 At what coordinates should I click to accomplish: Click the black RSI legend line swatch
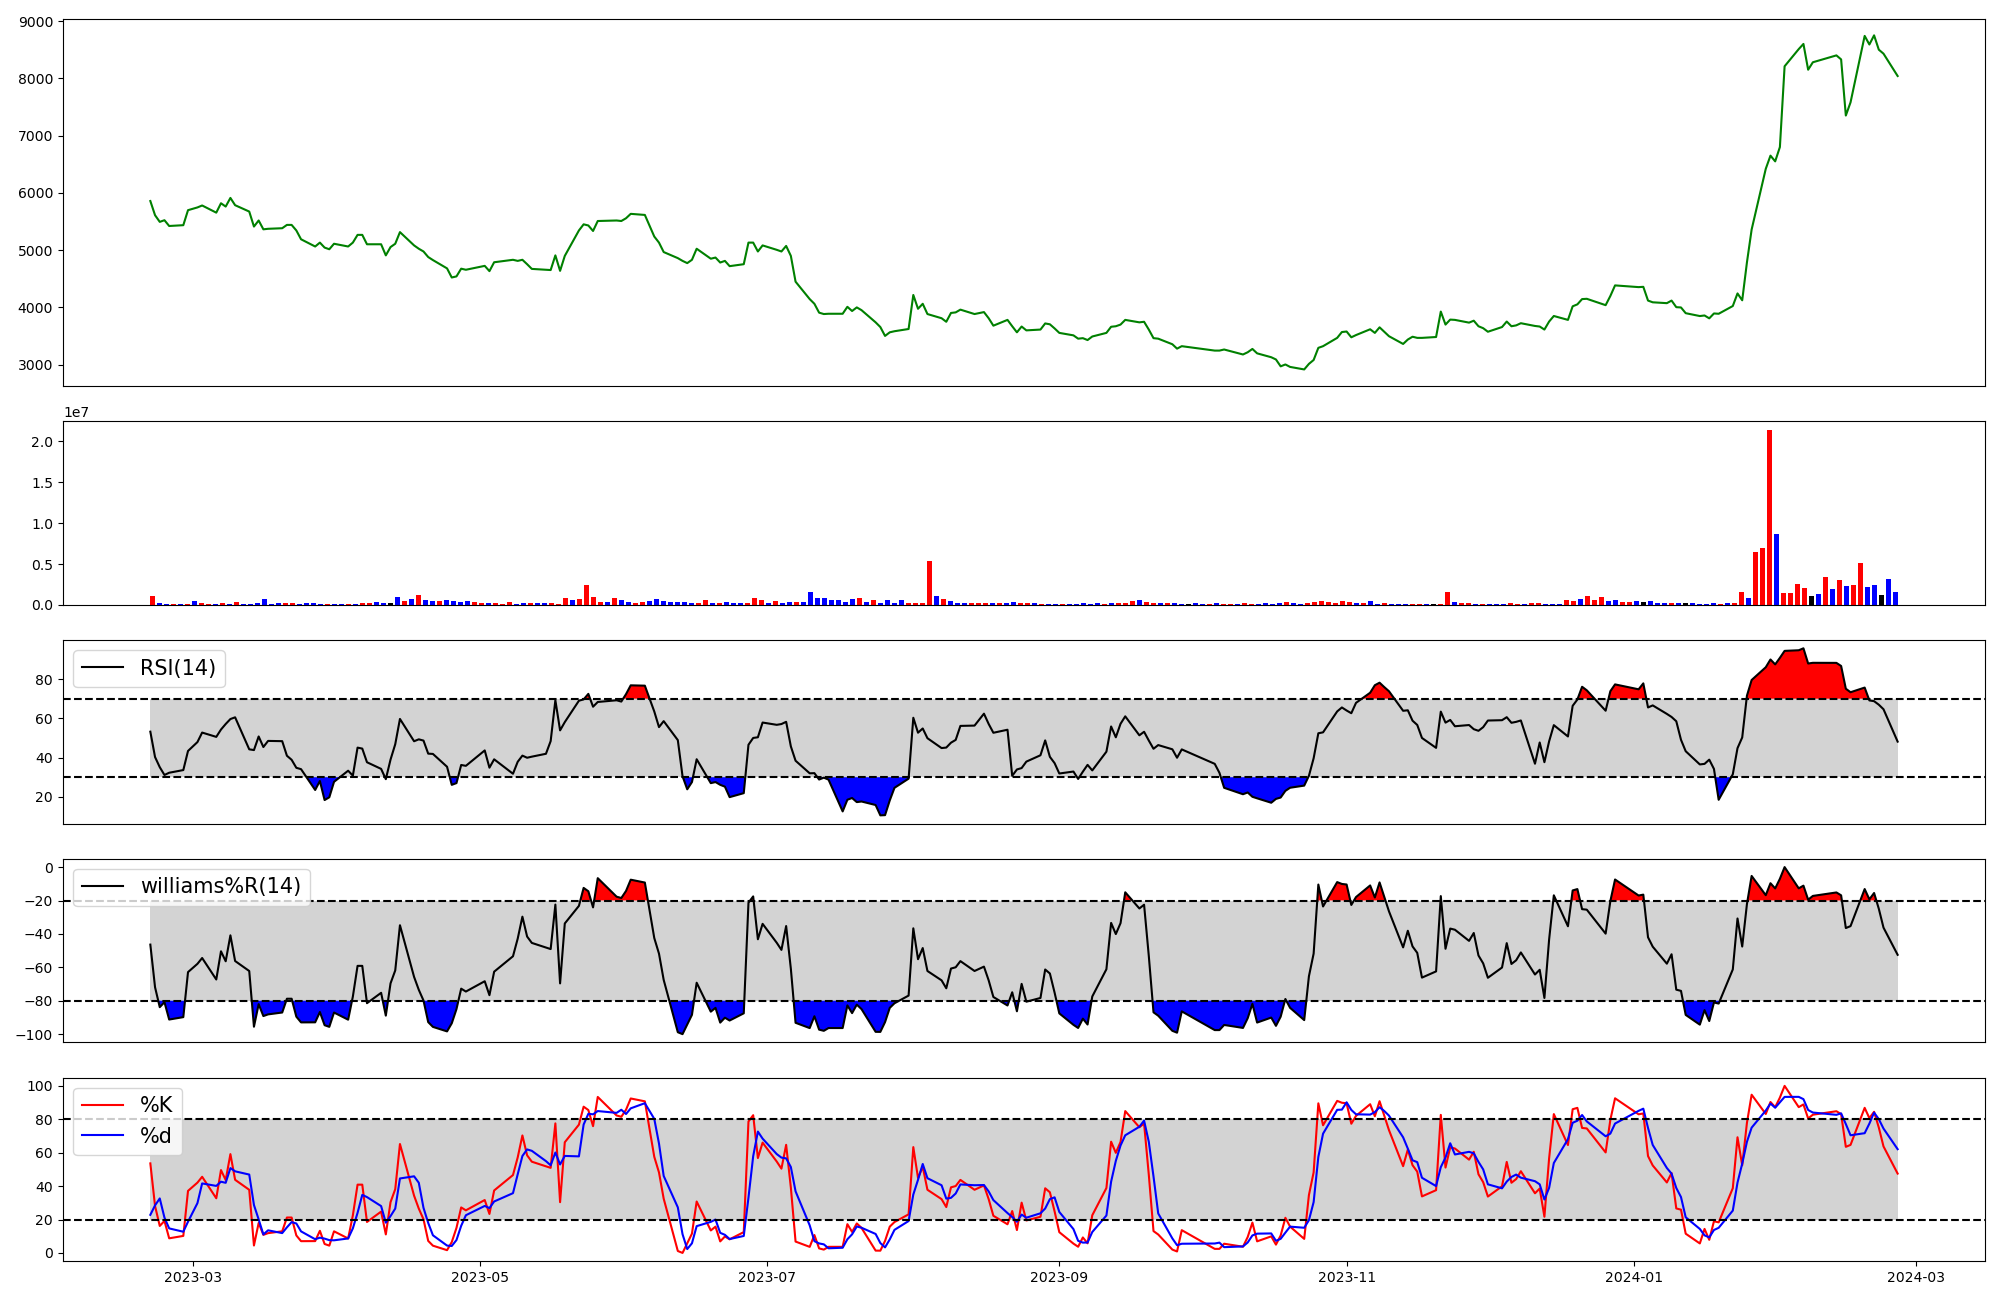pos(102,668)
